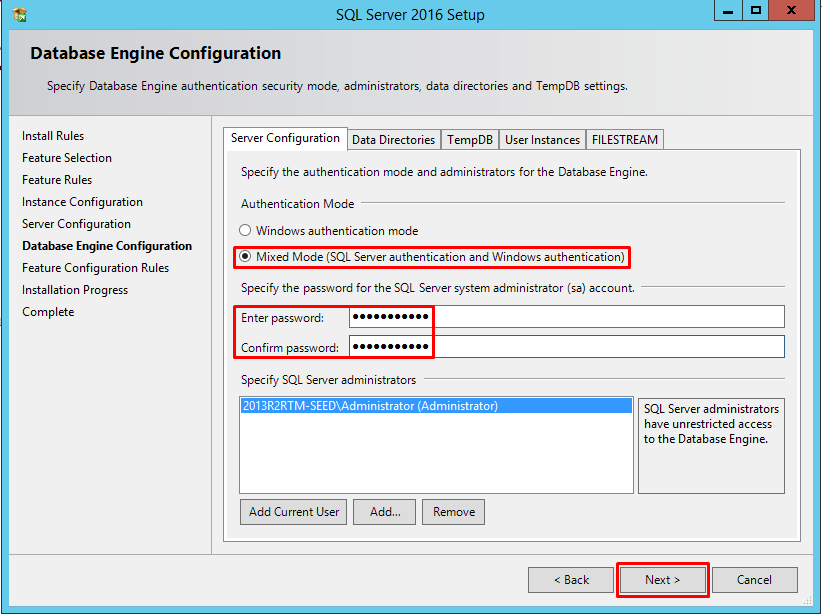
Task: Switch to the Data Directories tab
Action: [x=393, y=140]
